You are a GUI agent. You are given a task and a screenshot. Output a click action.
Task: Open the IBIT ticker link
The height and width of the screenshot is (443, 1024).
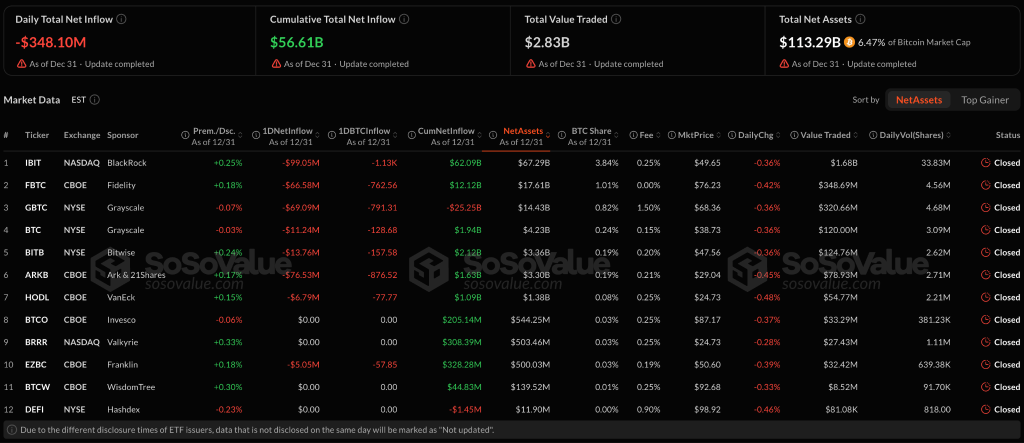click(x=34, y=162)
